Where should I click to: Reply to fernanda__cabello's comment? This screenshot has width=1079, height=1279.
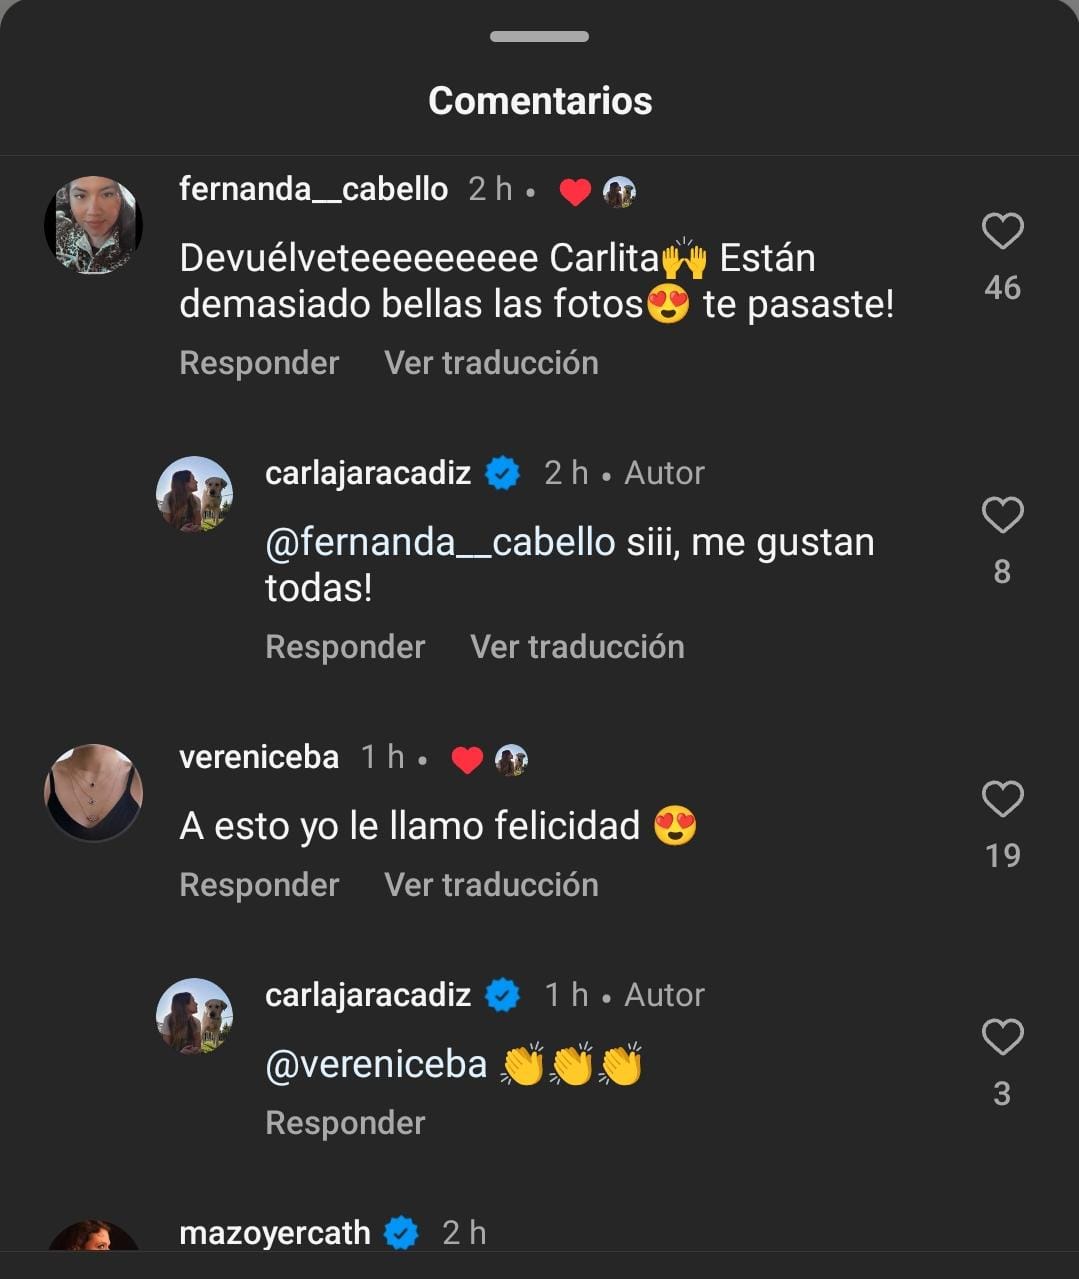(x=259, y=363)
